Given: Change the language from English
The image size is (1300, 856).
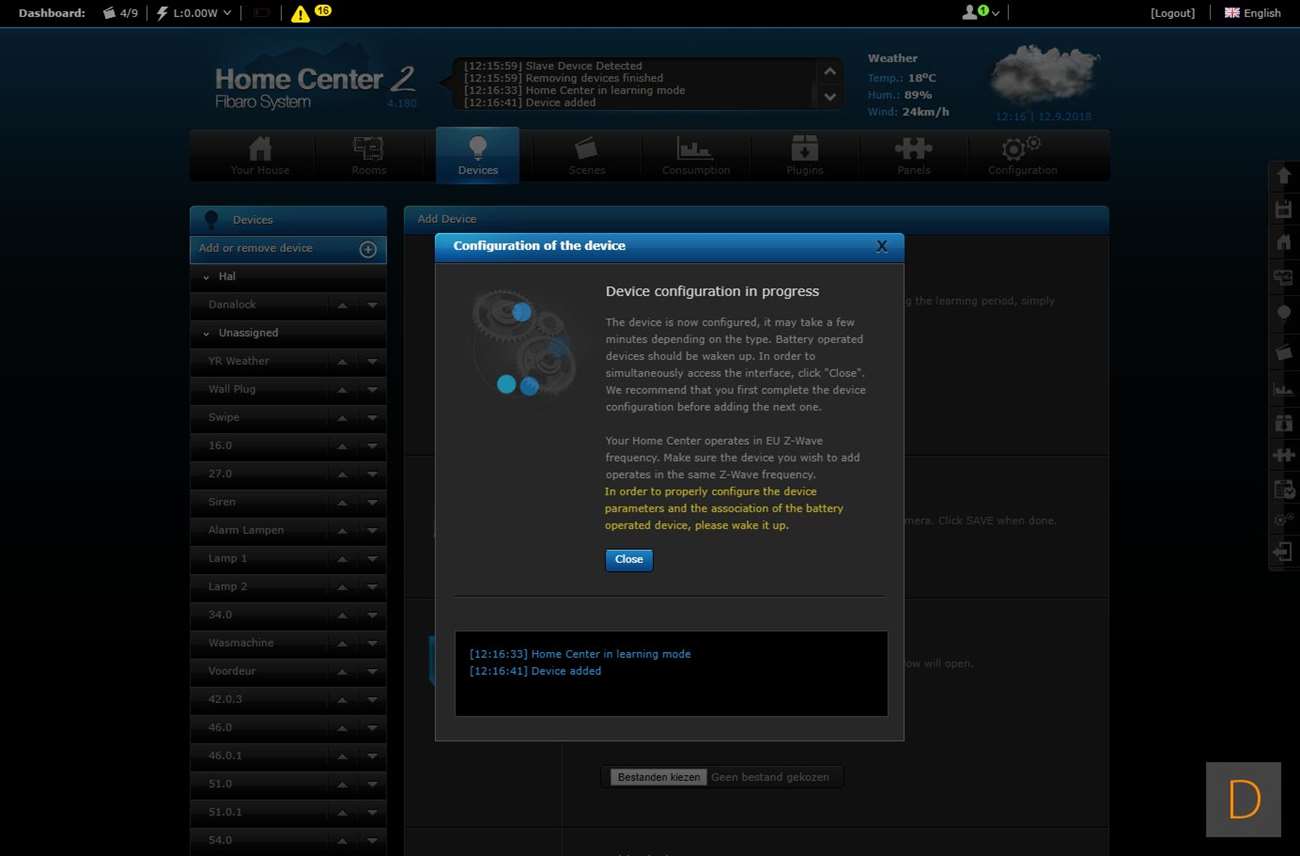Looking at the screenshot, I should tap(1253, 13).
